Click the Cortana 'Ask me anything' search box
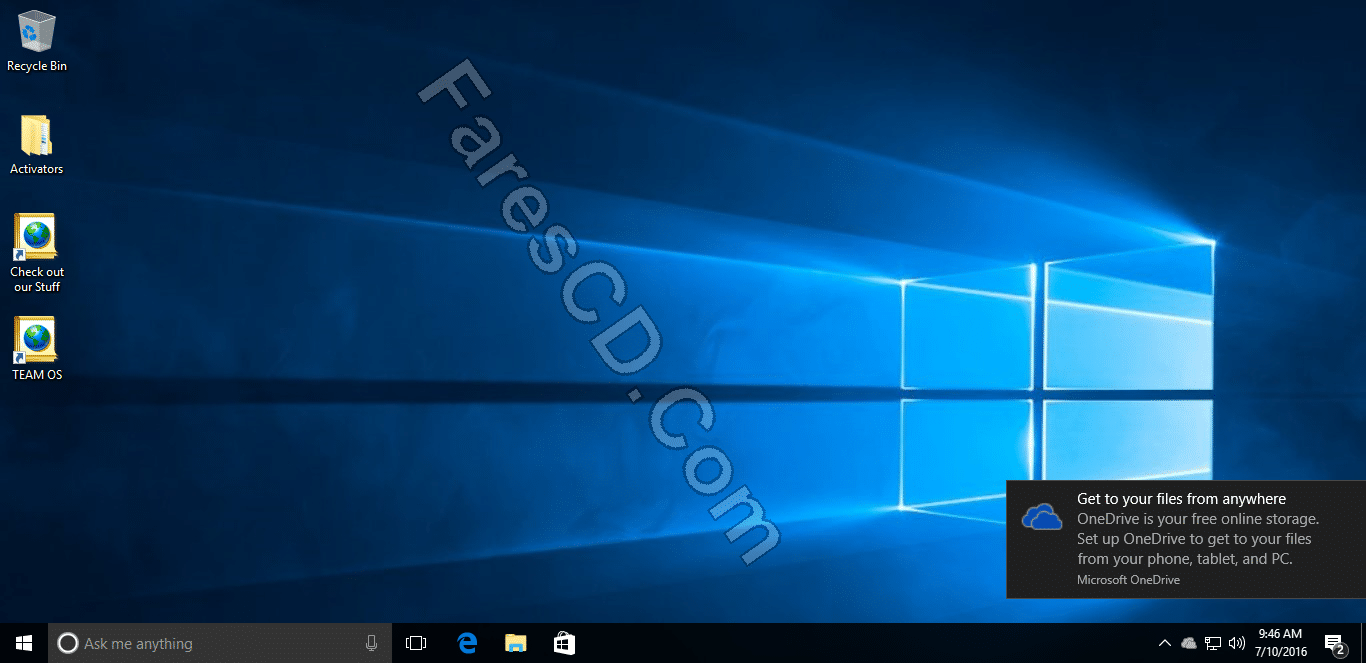This screenshot has height=663, width=1366. 220,643
